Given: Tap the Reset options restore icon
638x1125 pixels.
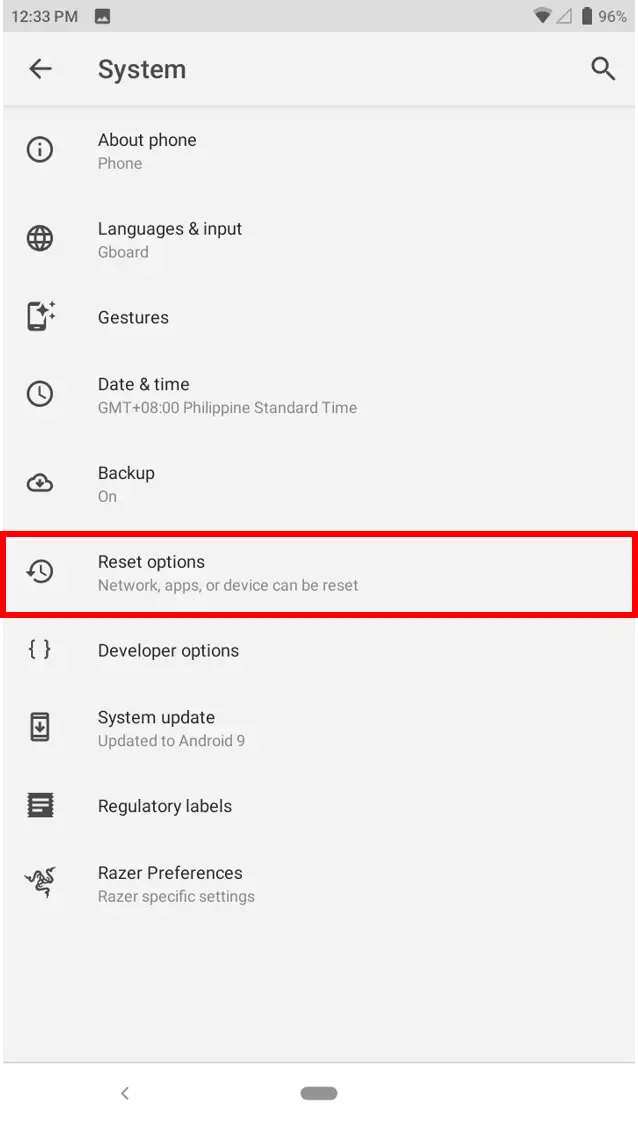Looking at the screenshot, I should coord(40,572).
